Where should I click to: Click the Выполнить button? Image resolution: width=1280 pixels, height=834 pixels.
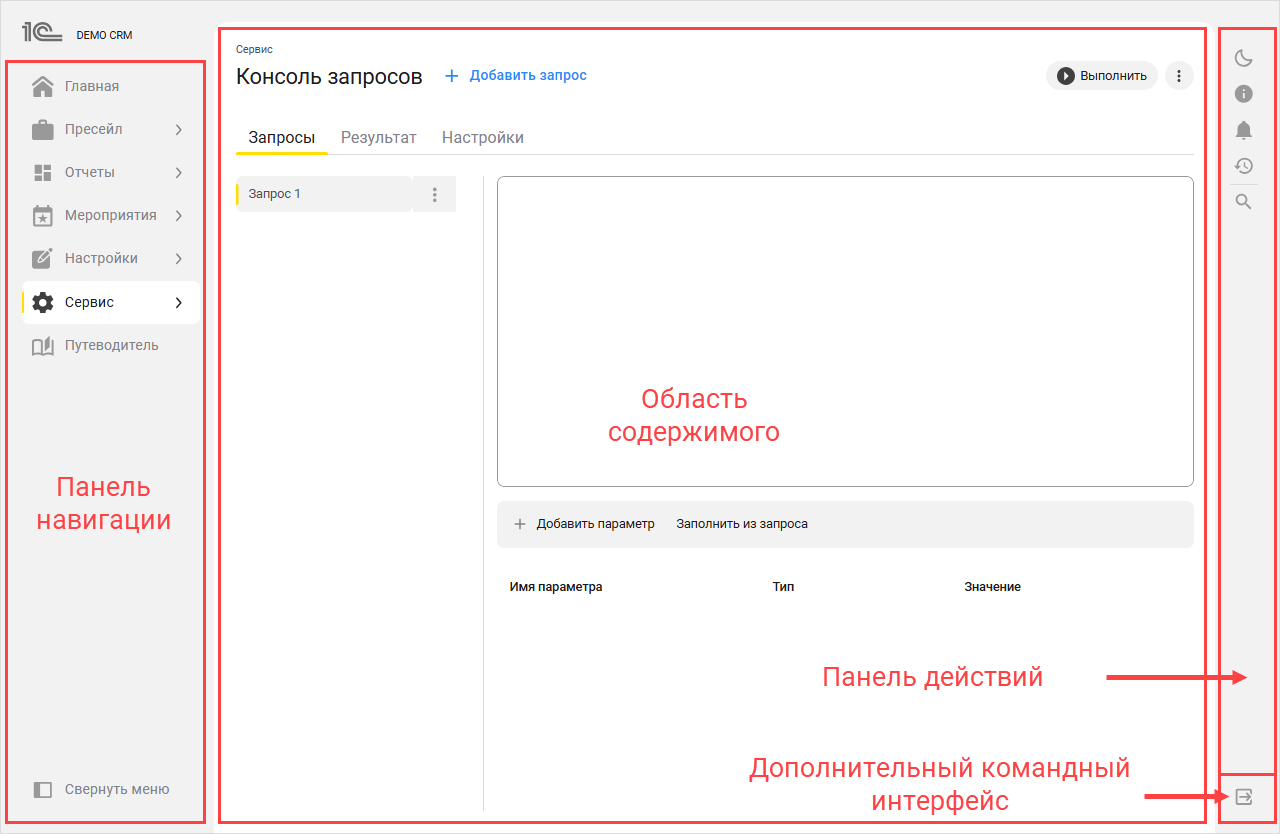(x=1102, y=75)
